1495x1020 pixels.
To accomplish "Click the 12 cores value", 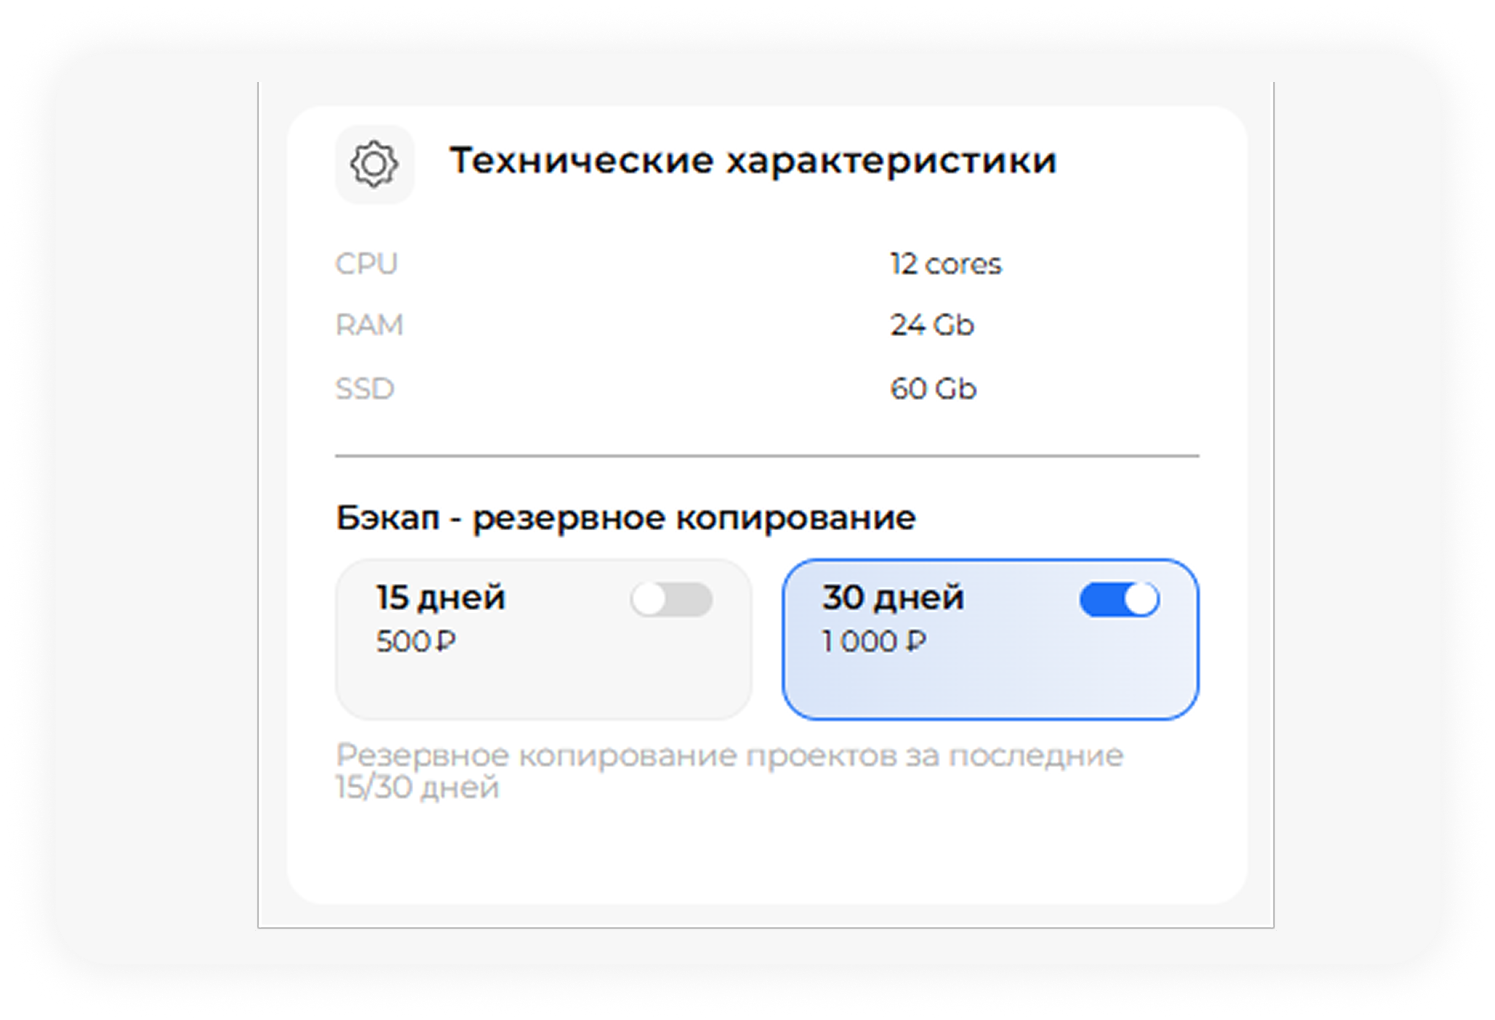I will click(945, 264).
